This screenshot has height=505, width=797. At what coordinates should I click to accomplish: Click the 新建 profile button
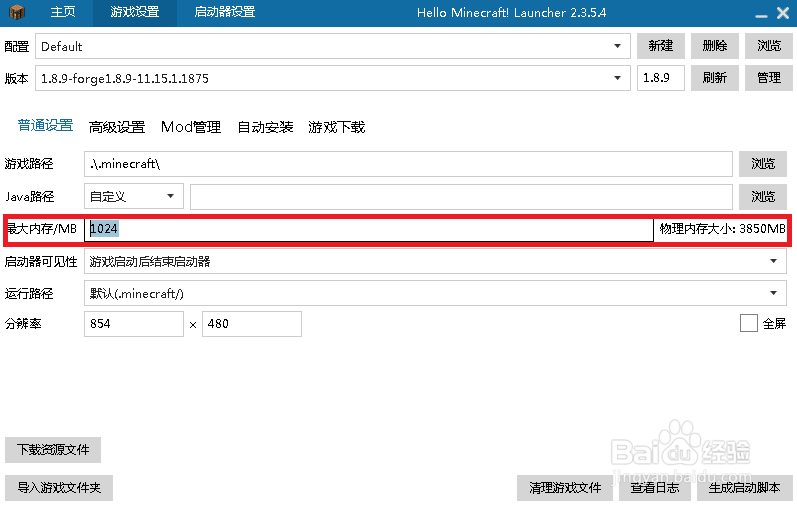[661, 46]
